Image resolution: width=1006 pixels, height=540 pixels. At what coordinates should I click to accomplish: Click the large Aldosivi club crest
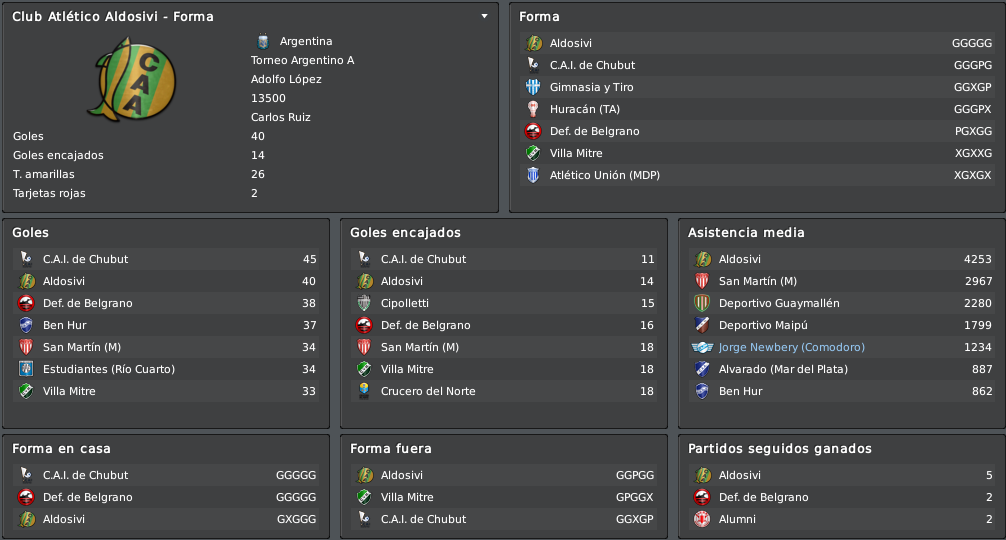click(x=132, y=80)
